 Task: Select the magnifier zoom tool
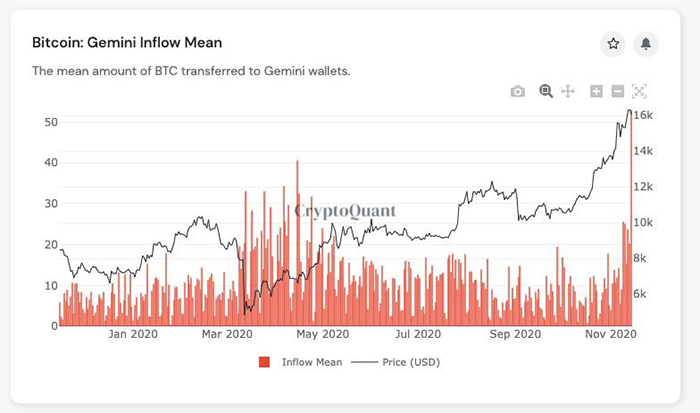pyautogui.click(x=546, y=92)
